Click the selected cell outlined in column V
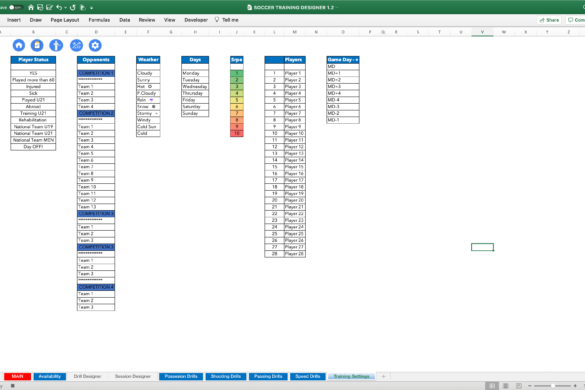 pyautogui.click(x=482, y=247)
